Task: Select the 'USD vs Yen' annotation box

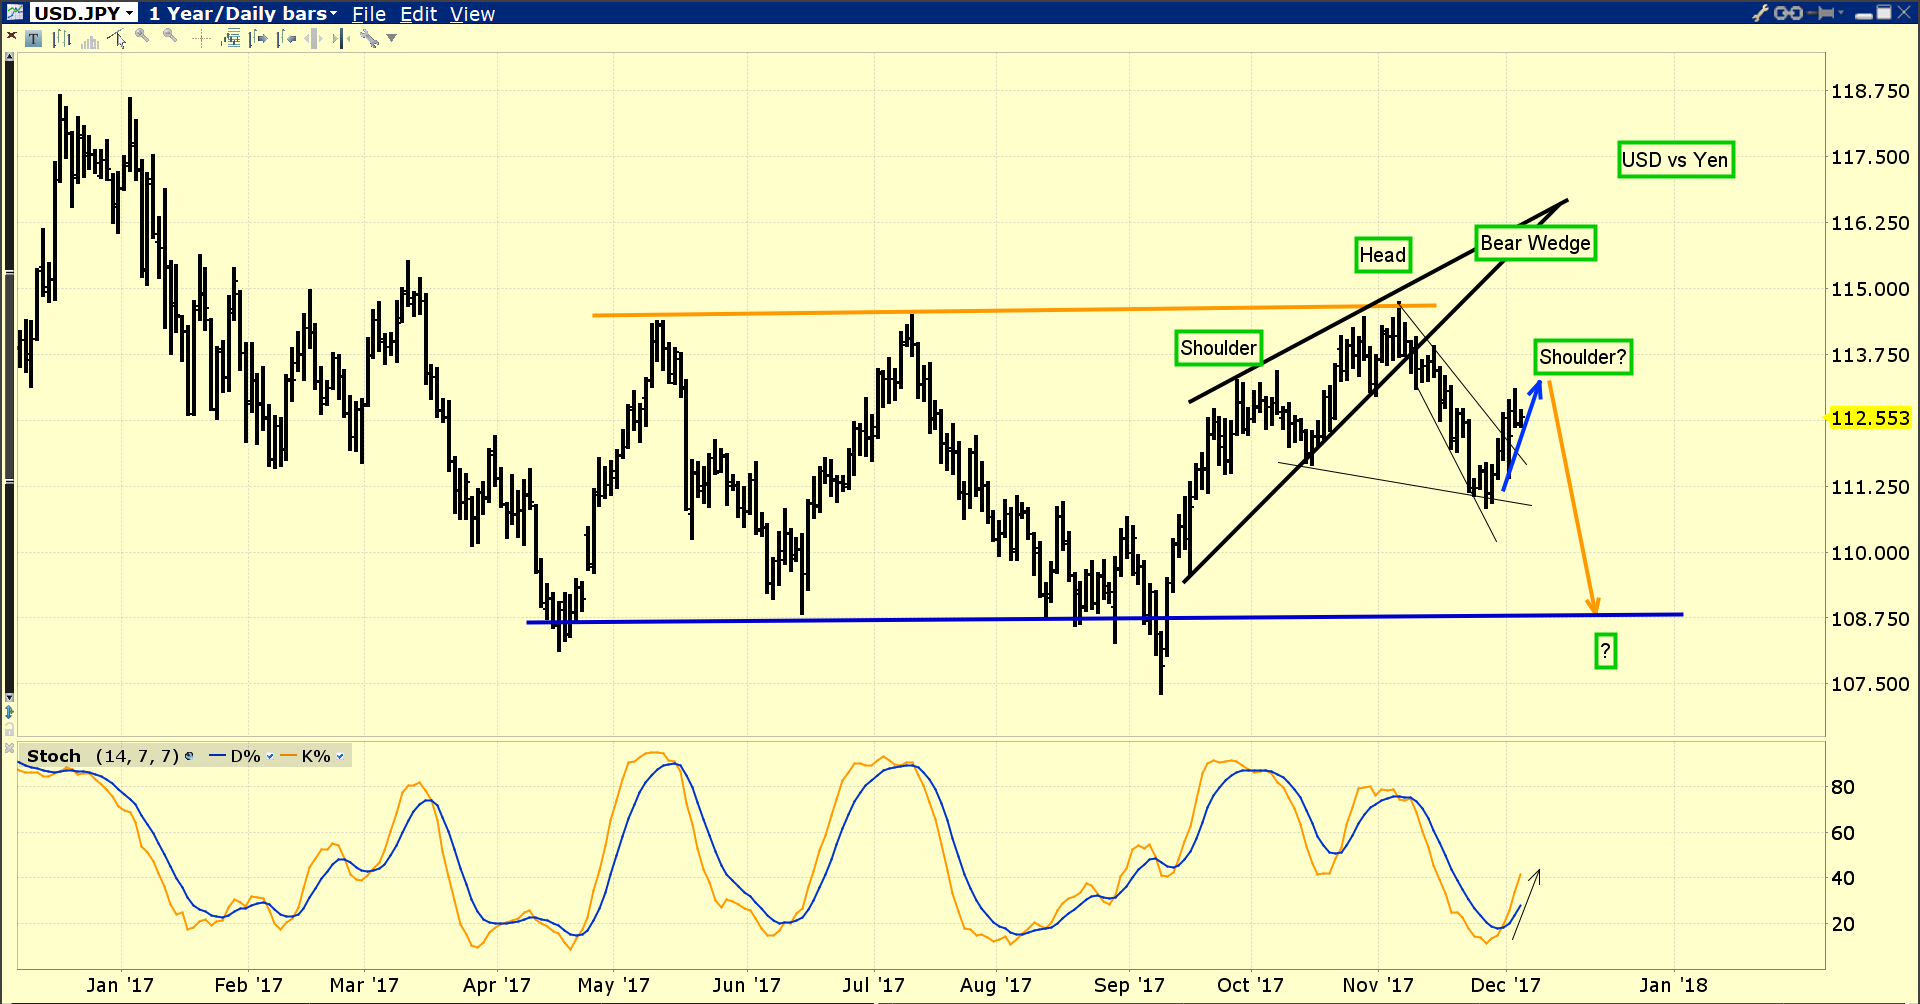Action: 1675,160
